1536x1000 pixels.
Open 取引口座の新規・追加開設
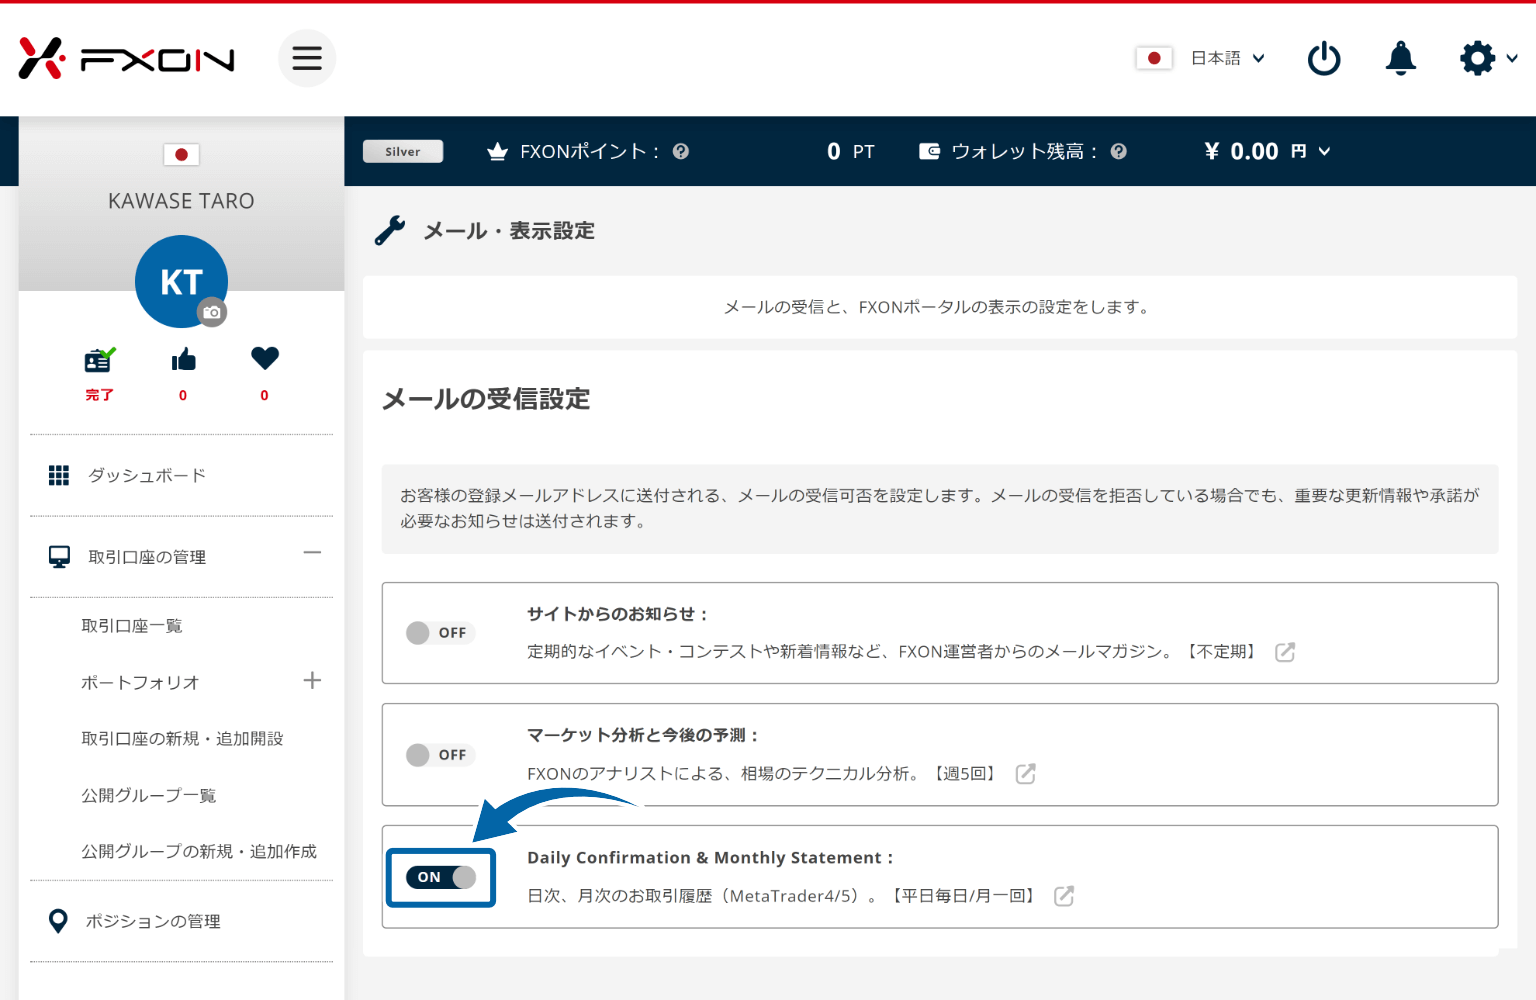pyautogui.click(x=182, y=738)
